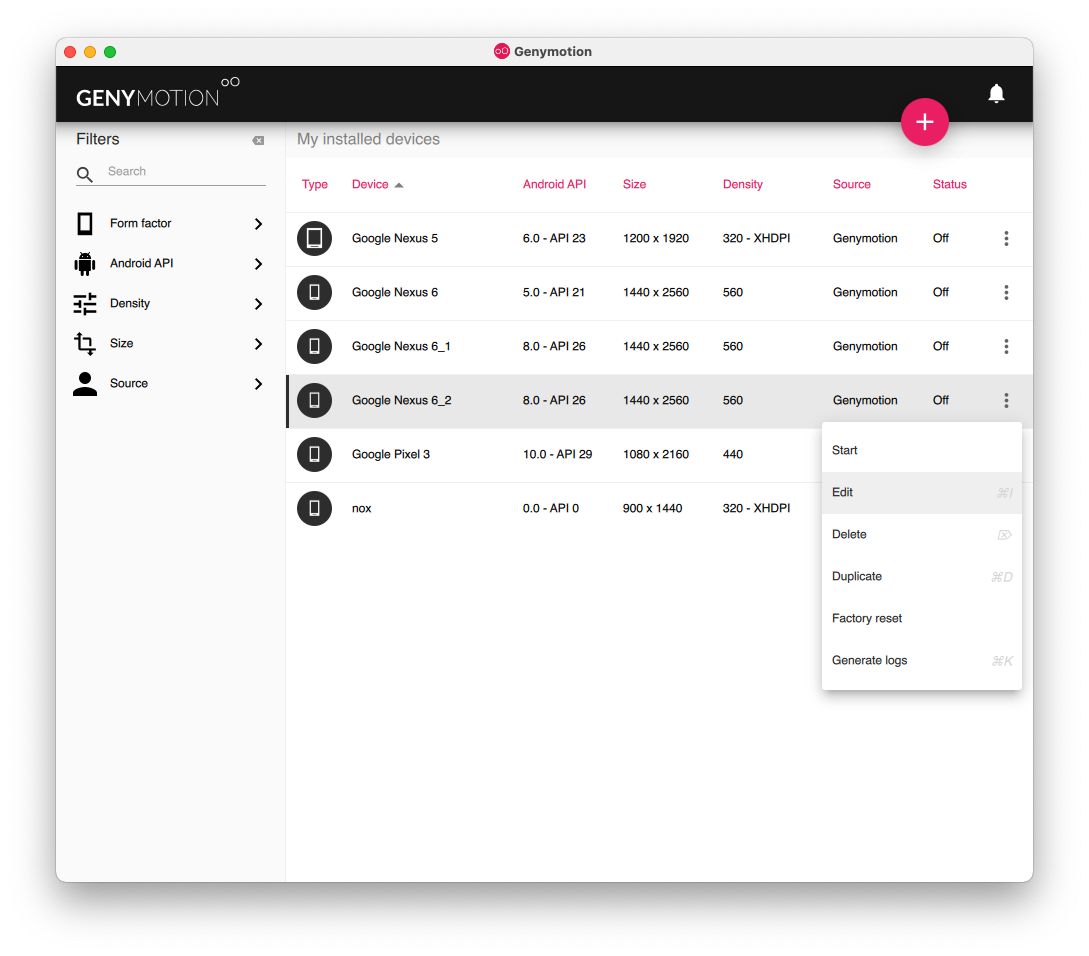Choose Factory reset from the context menu
Viewport: 1089px width, 956px height.
point(922,618)
